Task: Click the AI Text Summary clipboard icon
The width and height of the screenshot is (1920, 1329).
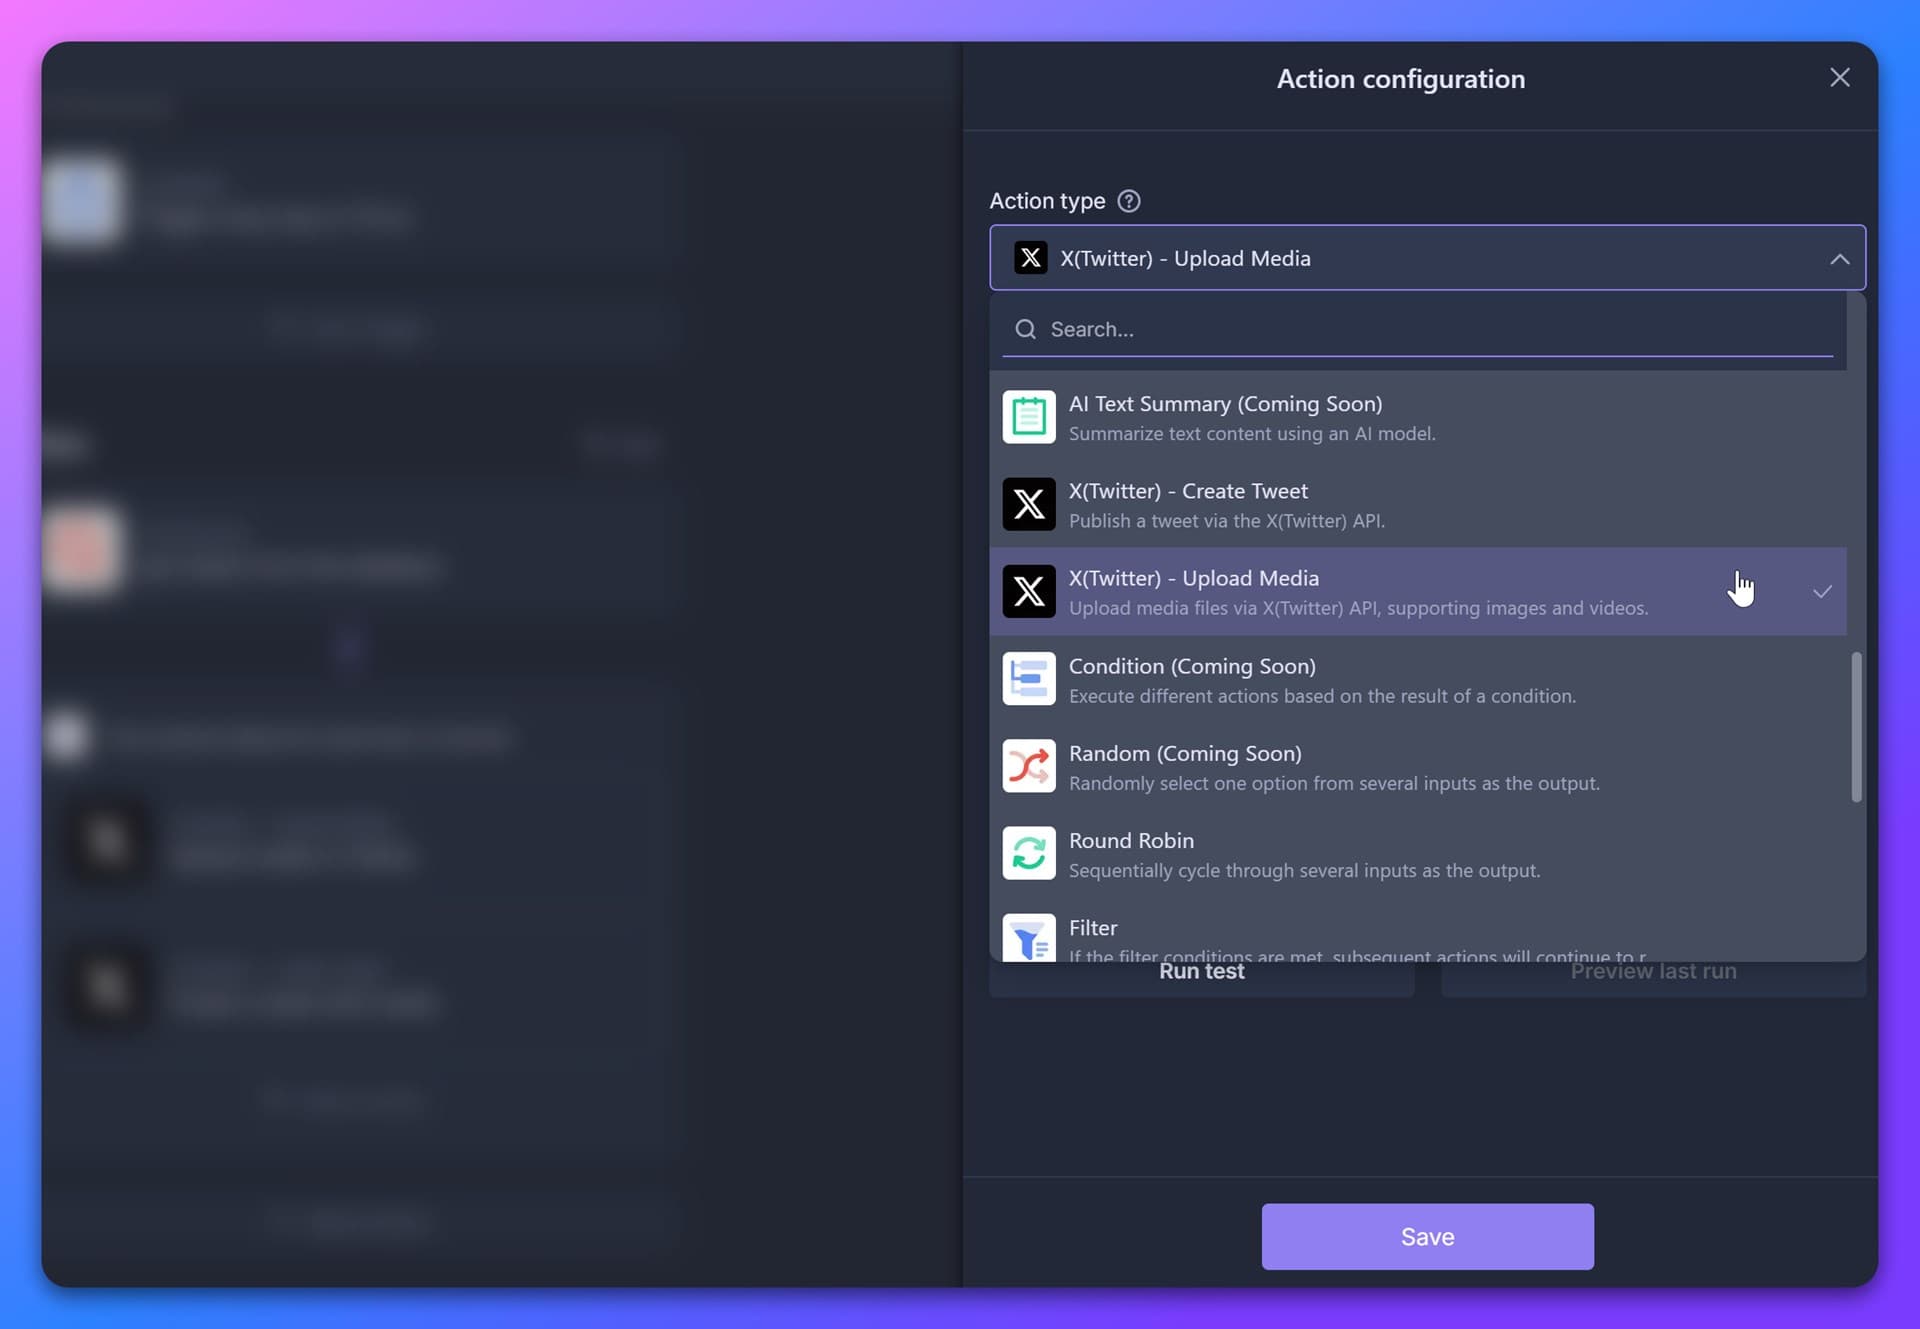Action: (1029, 417)
